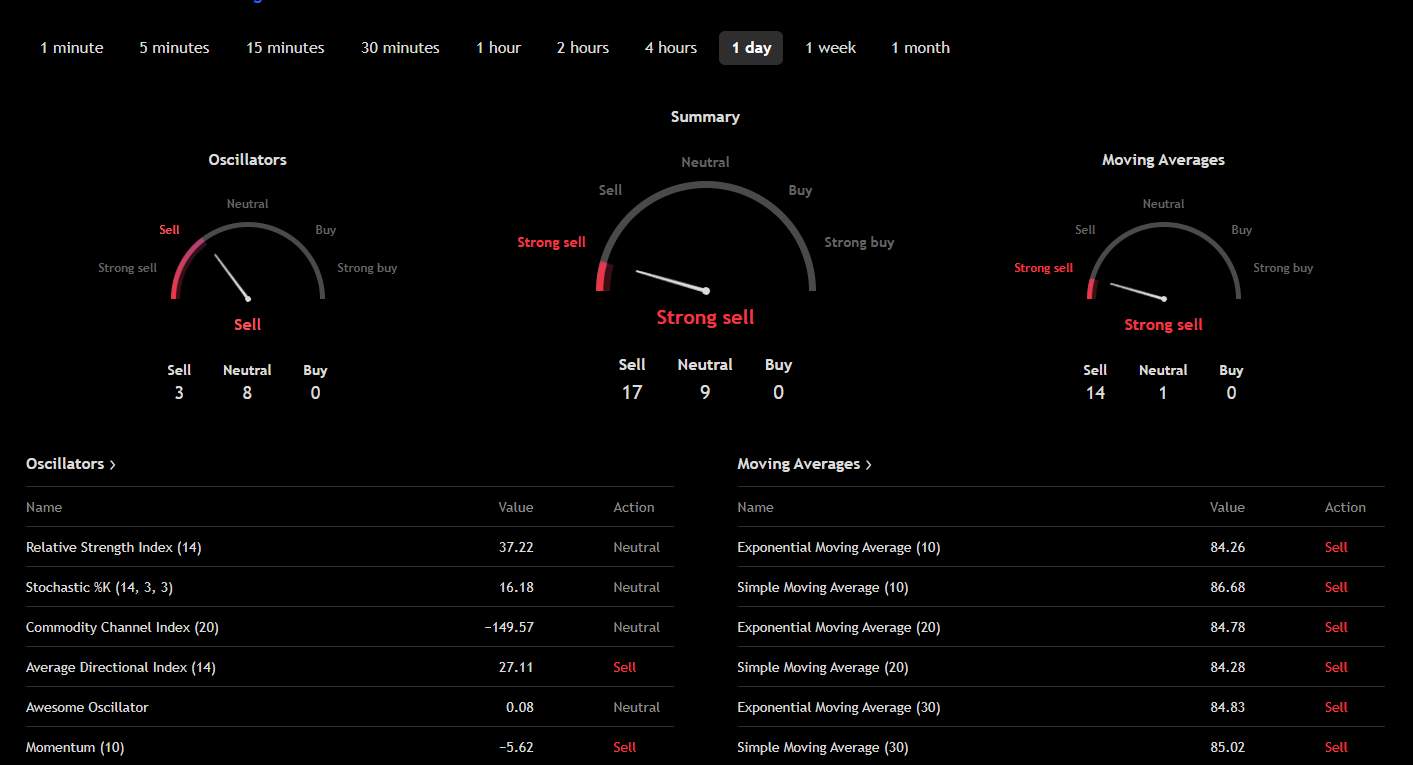Viewport: 1413px width, 765px height.
Task: Select the 4 hours interval
Action: (671, 48)
